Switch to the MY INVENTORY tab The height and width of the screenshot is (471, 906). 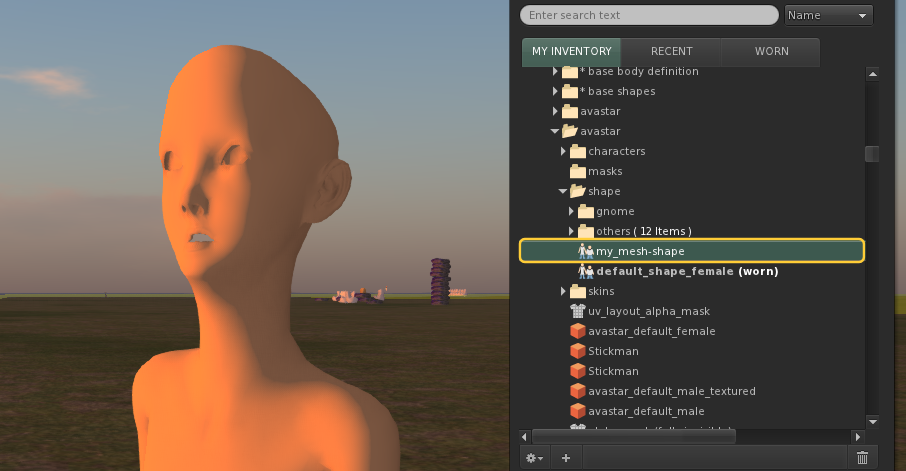pos(571,51)
